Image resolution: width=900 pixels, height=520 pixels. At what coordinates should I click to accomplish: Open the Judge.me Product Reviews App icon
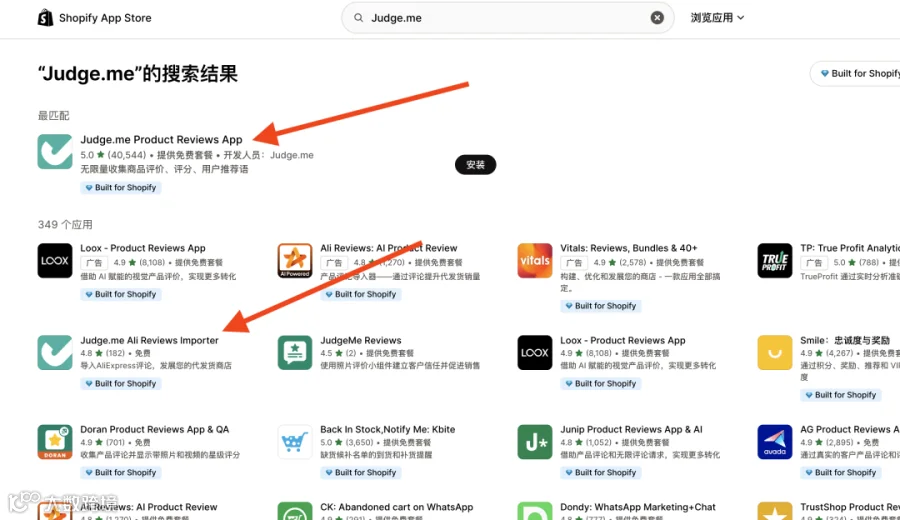click(55, 152)
